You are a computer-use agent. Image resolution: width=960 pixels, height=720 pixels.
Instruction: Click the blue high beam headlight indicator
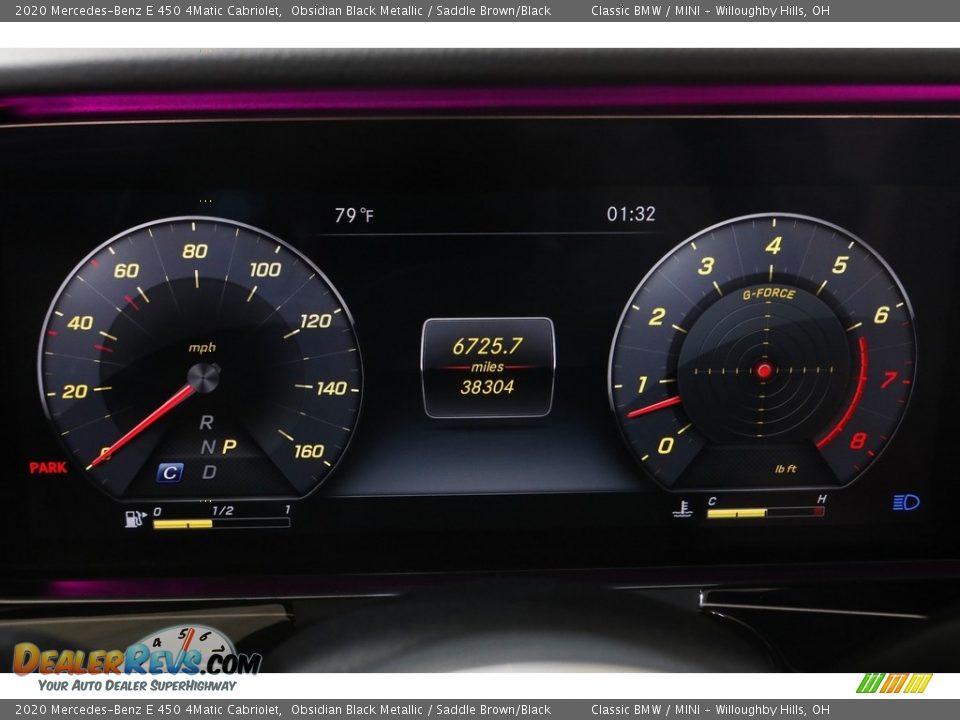click(x=906, y=503)
